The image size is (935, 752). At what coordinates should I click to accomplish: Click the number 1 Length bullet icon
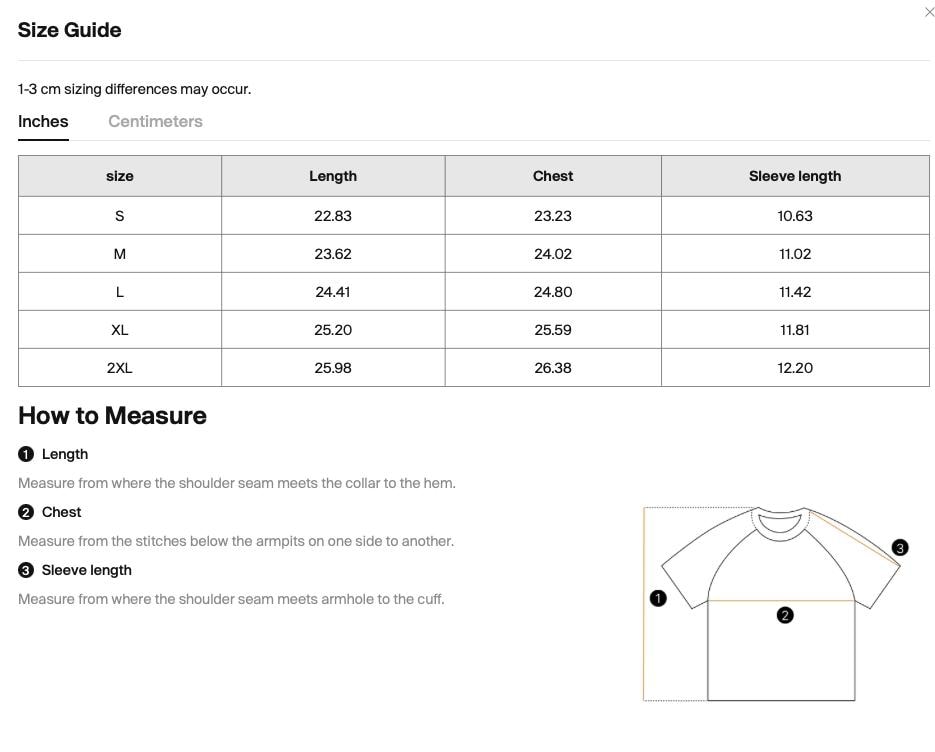26,454
